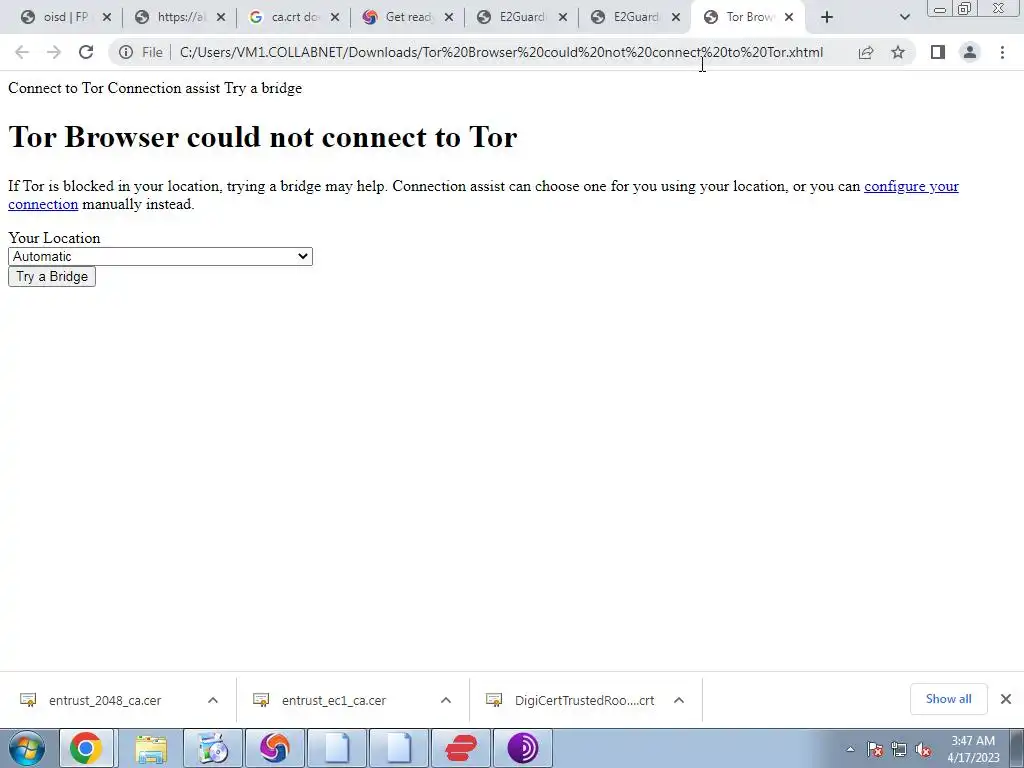The width and height of the screenshot is (1024, 768).
Task: Click the Try a Bridge button
Action: [x=52, y=276]
